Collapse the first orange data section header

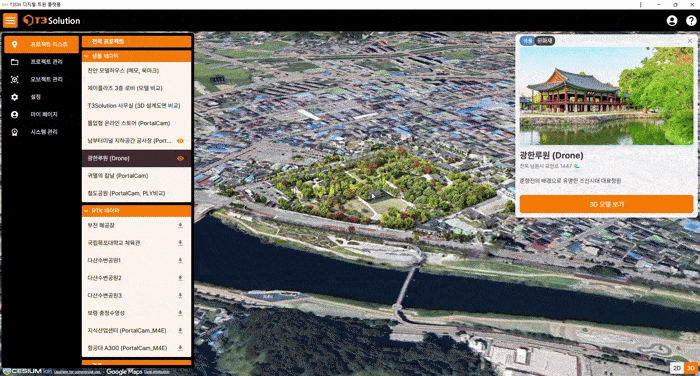[x=137, y=56]
